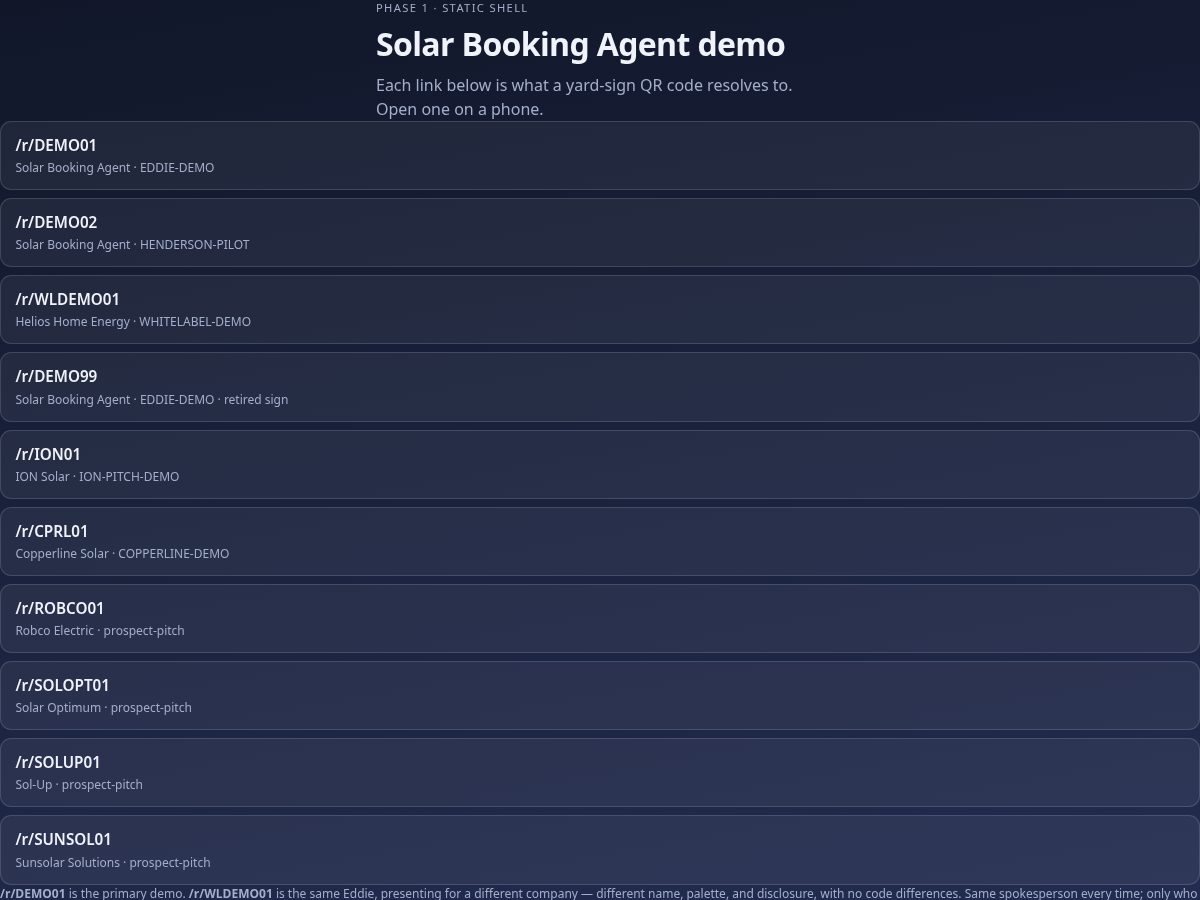Screen dimensions: 1200x900
Task: Click the 'Solar Booking Agent demo' heading
Action: pyautogui.click(x=580, y=45)
